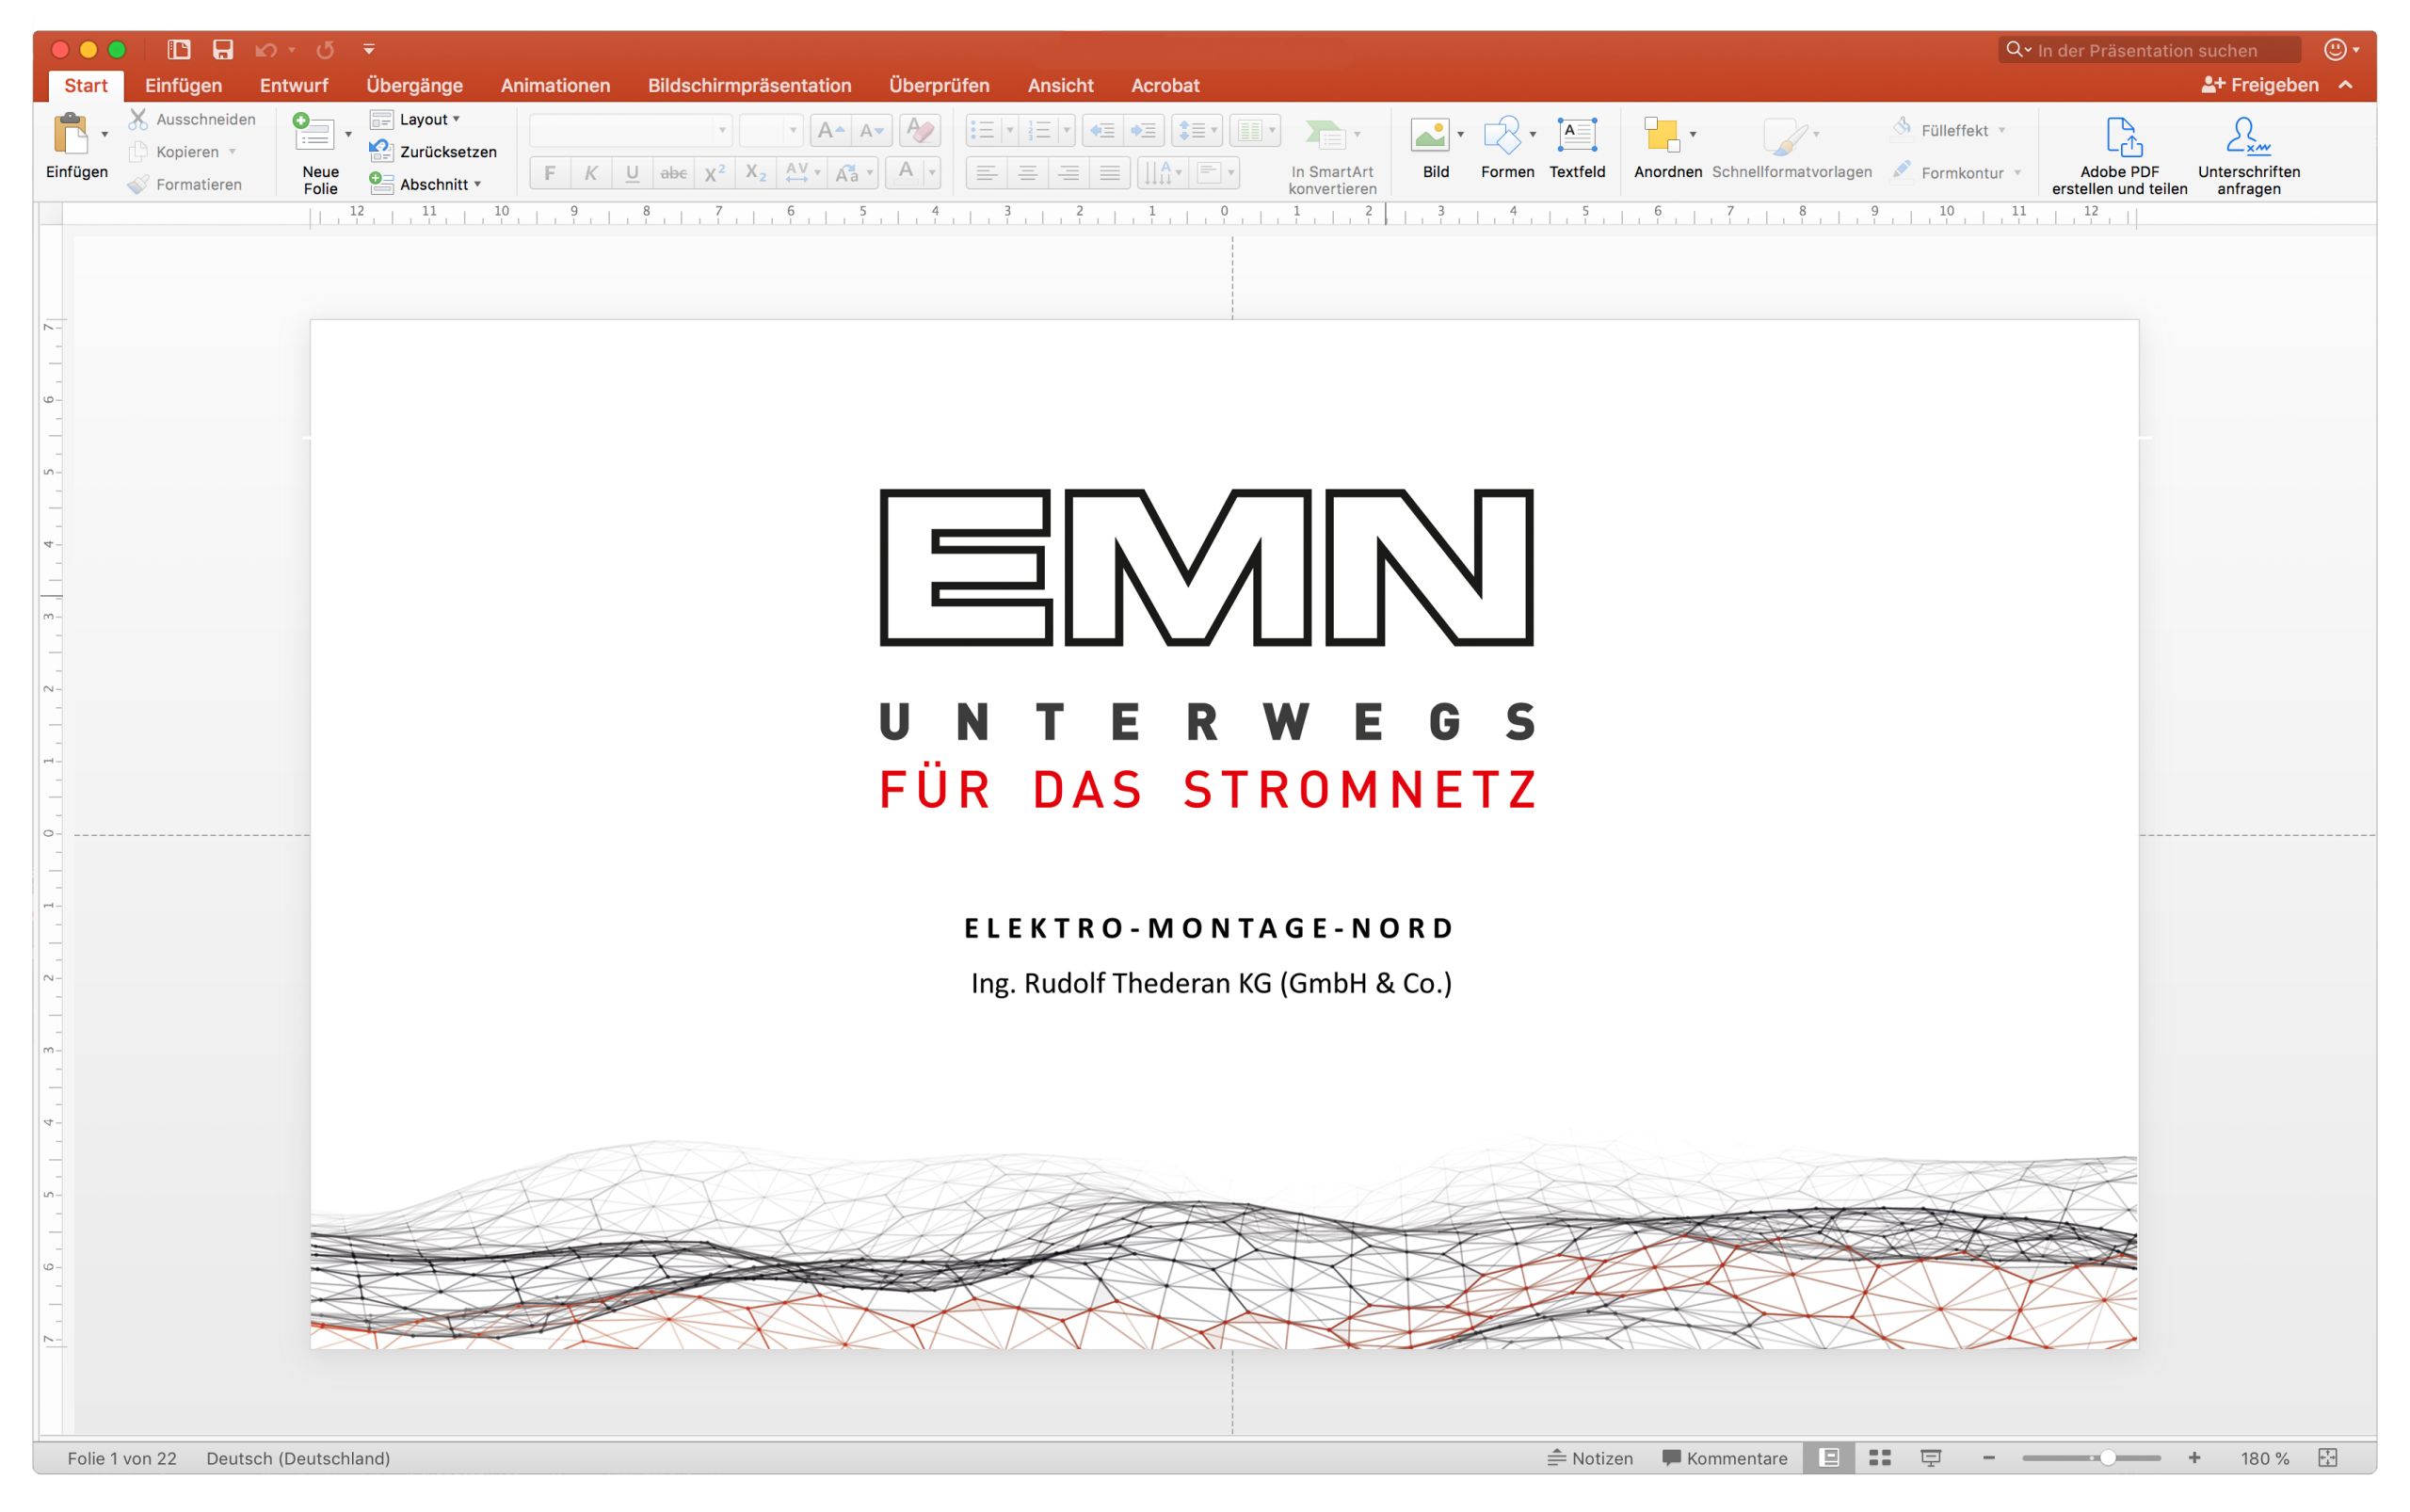Screen dimensions: 2410x1512
Task: Click the Anordnen arrange icon
Action: pos(1662,134)
